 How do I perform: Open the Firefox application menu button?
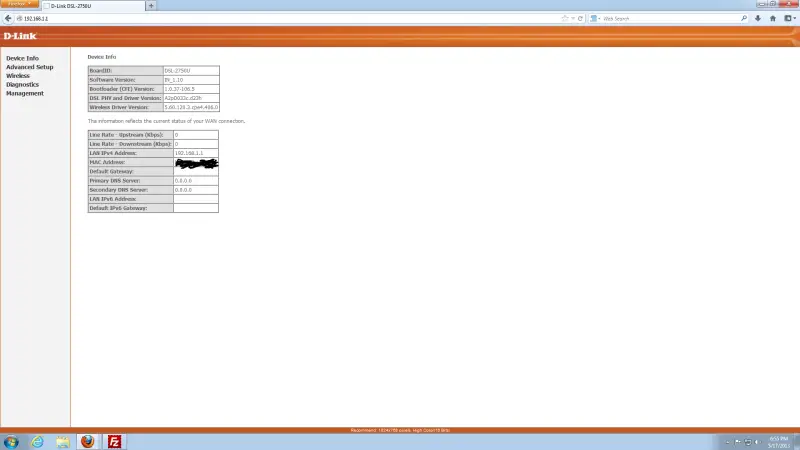coord(19,4)
